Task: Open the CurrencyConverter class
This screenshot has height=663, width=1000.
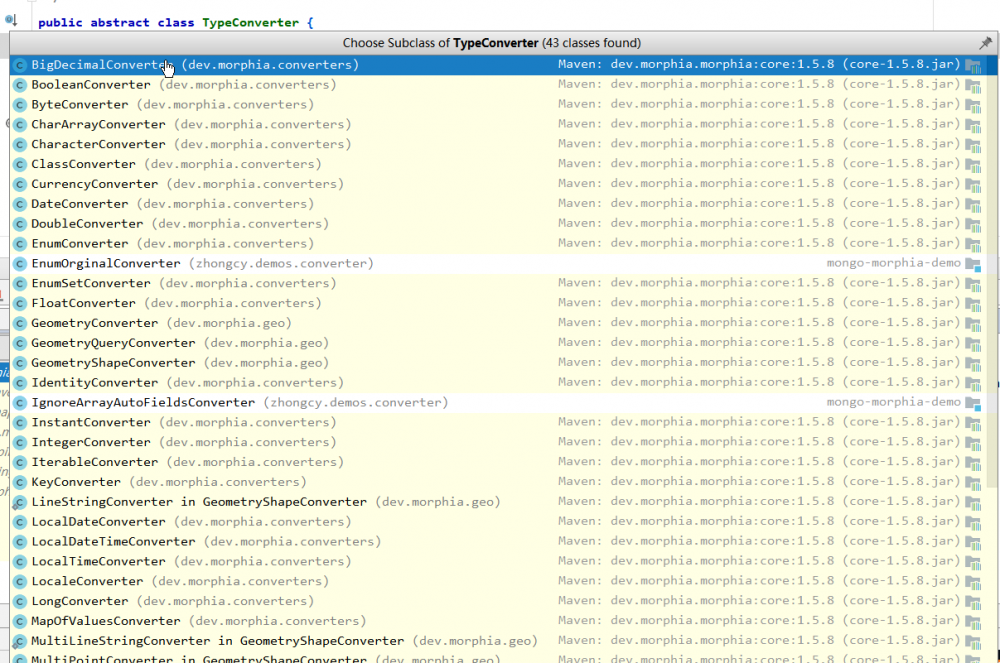Action: pos(94,184)
